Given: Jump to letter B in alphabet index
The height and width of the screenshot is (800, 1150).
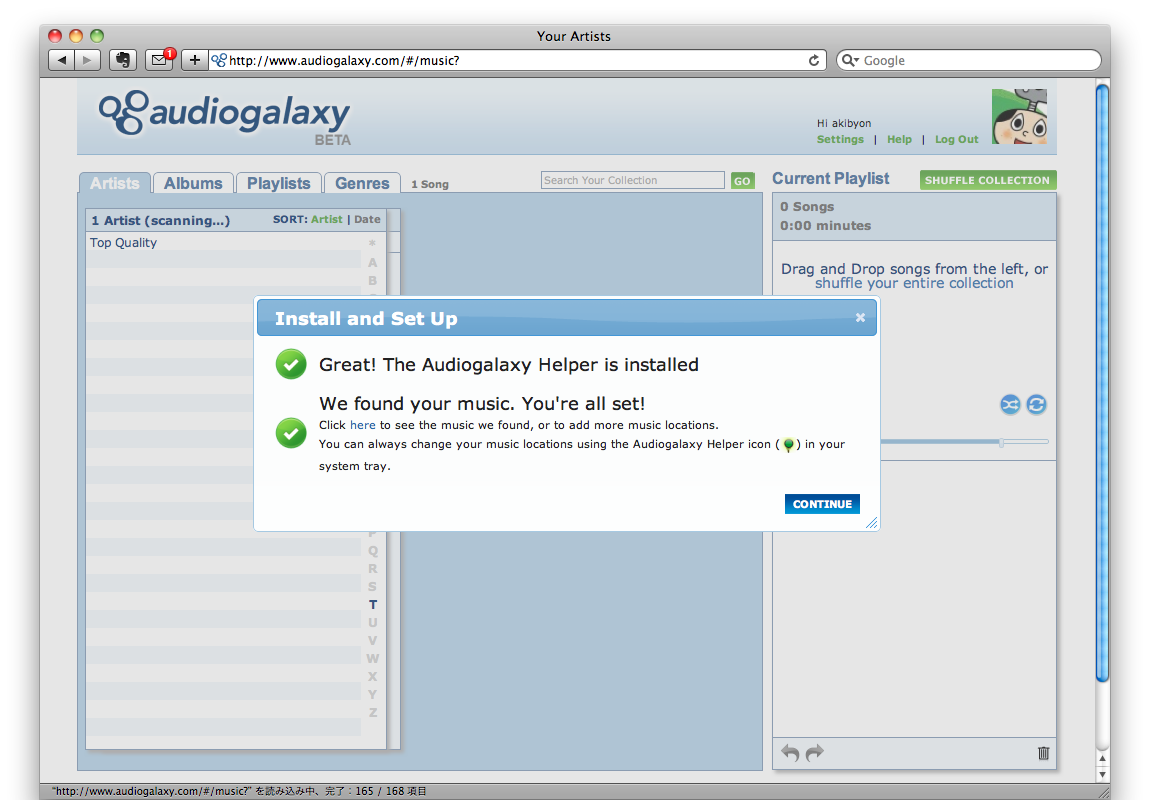Looking at the screenshot, I should 373,281.
